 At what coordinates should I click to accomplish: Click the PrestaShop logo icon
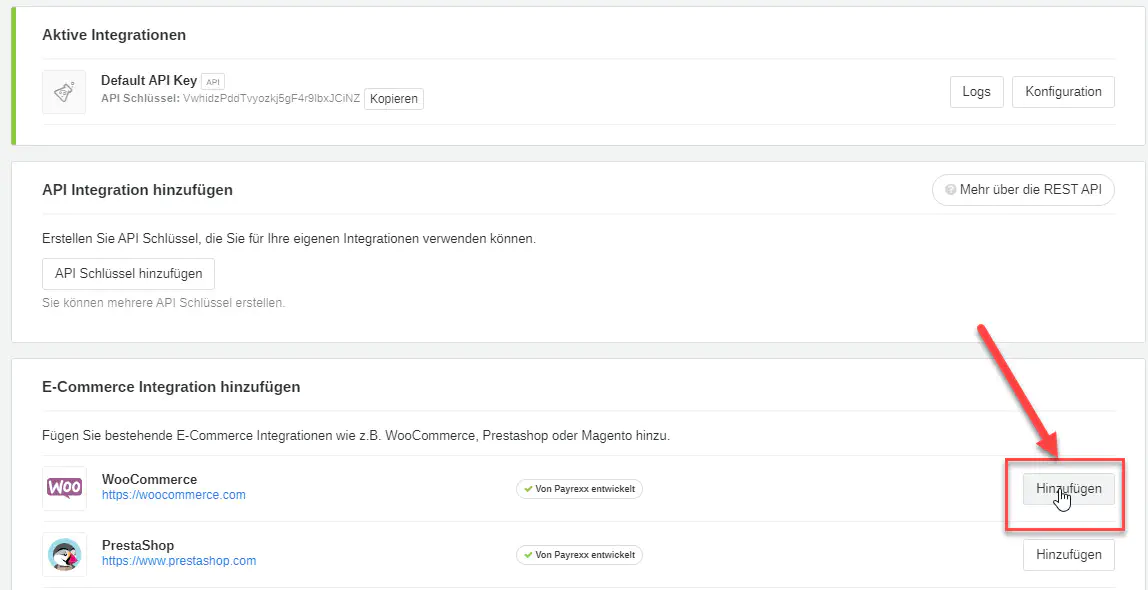coord(64,554)
